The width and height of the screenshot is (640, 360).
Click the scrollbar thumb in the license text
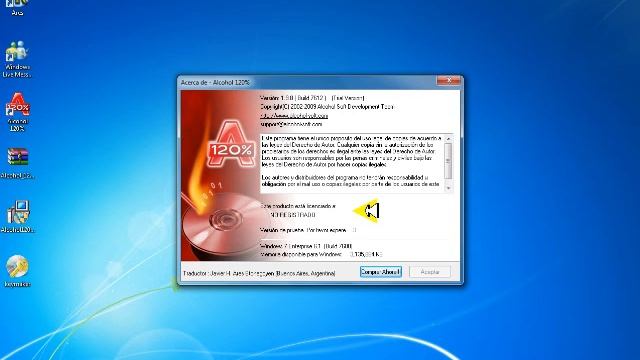(x=448, y=160)
